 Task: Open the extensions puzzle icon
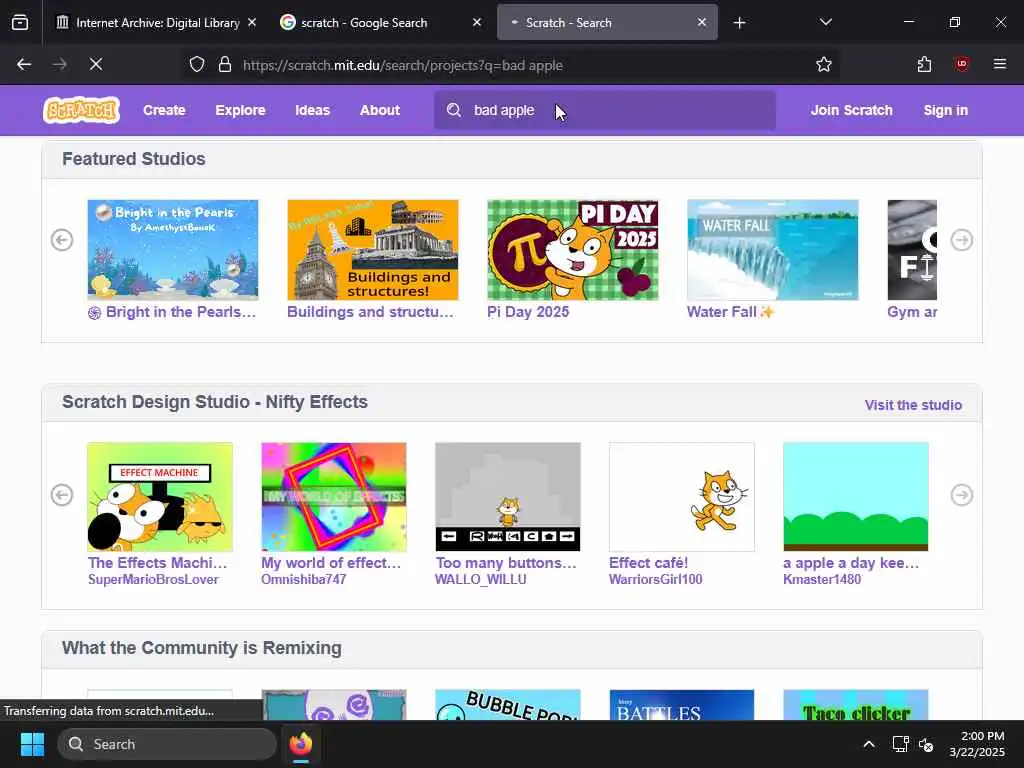point(924,64)
